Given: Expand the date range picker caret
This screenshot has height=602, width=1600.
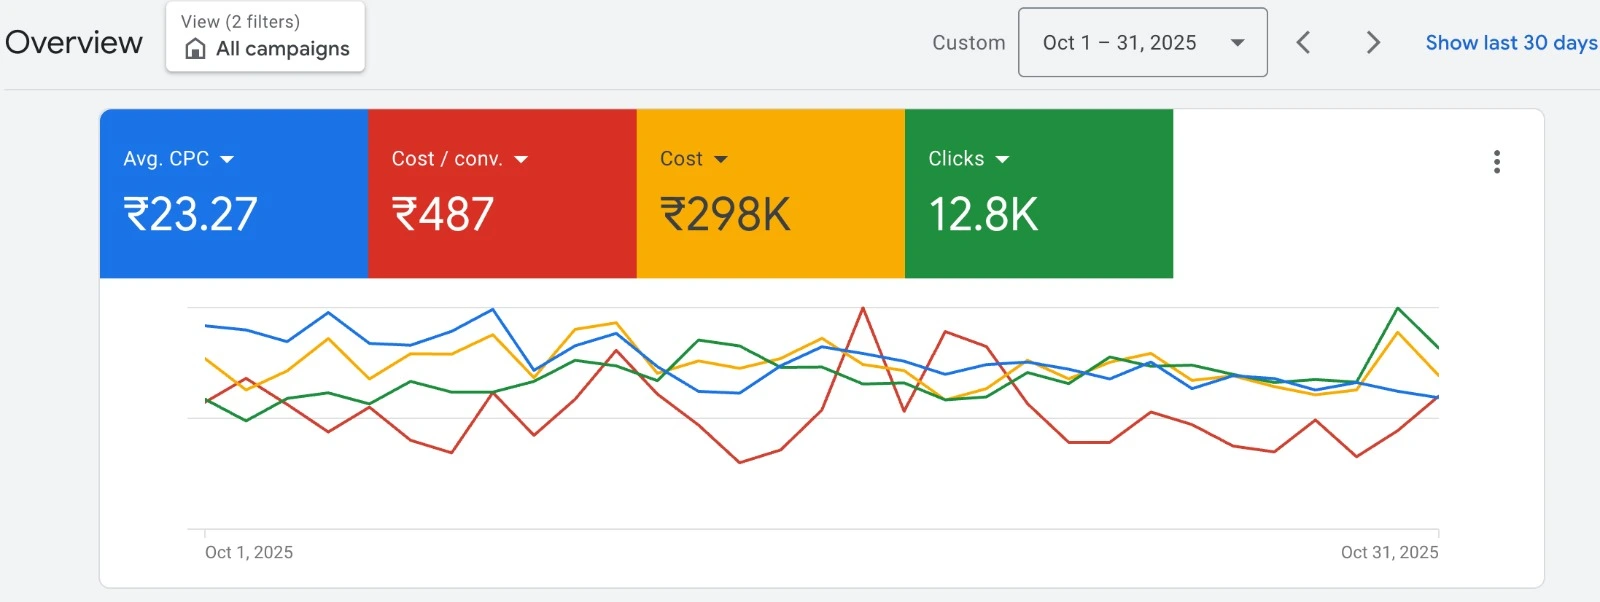Looking at the screenshot, I should pyautogui.click(x=1237, y=43).
